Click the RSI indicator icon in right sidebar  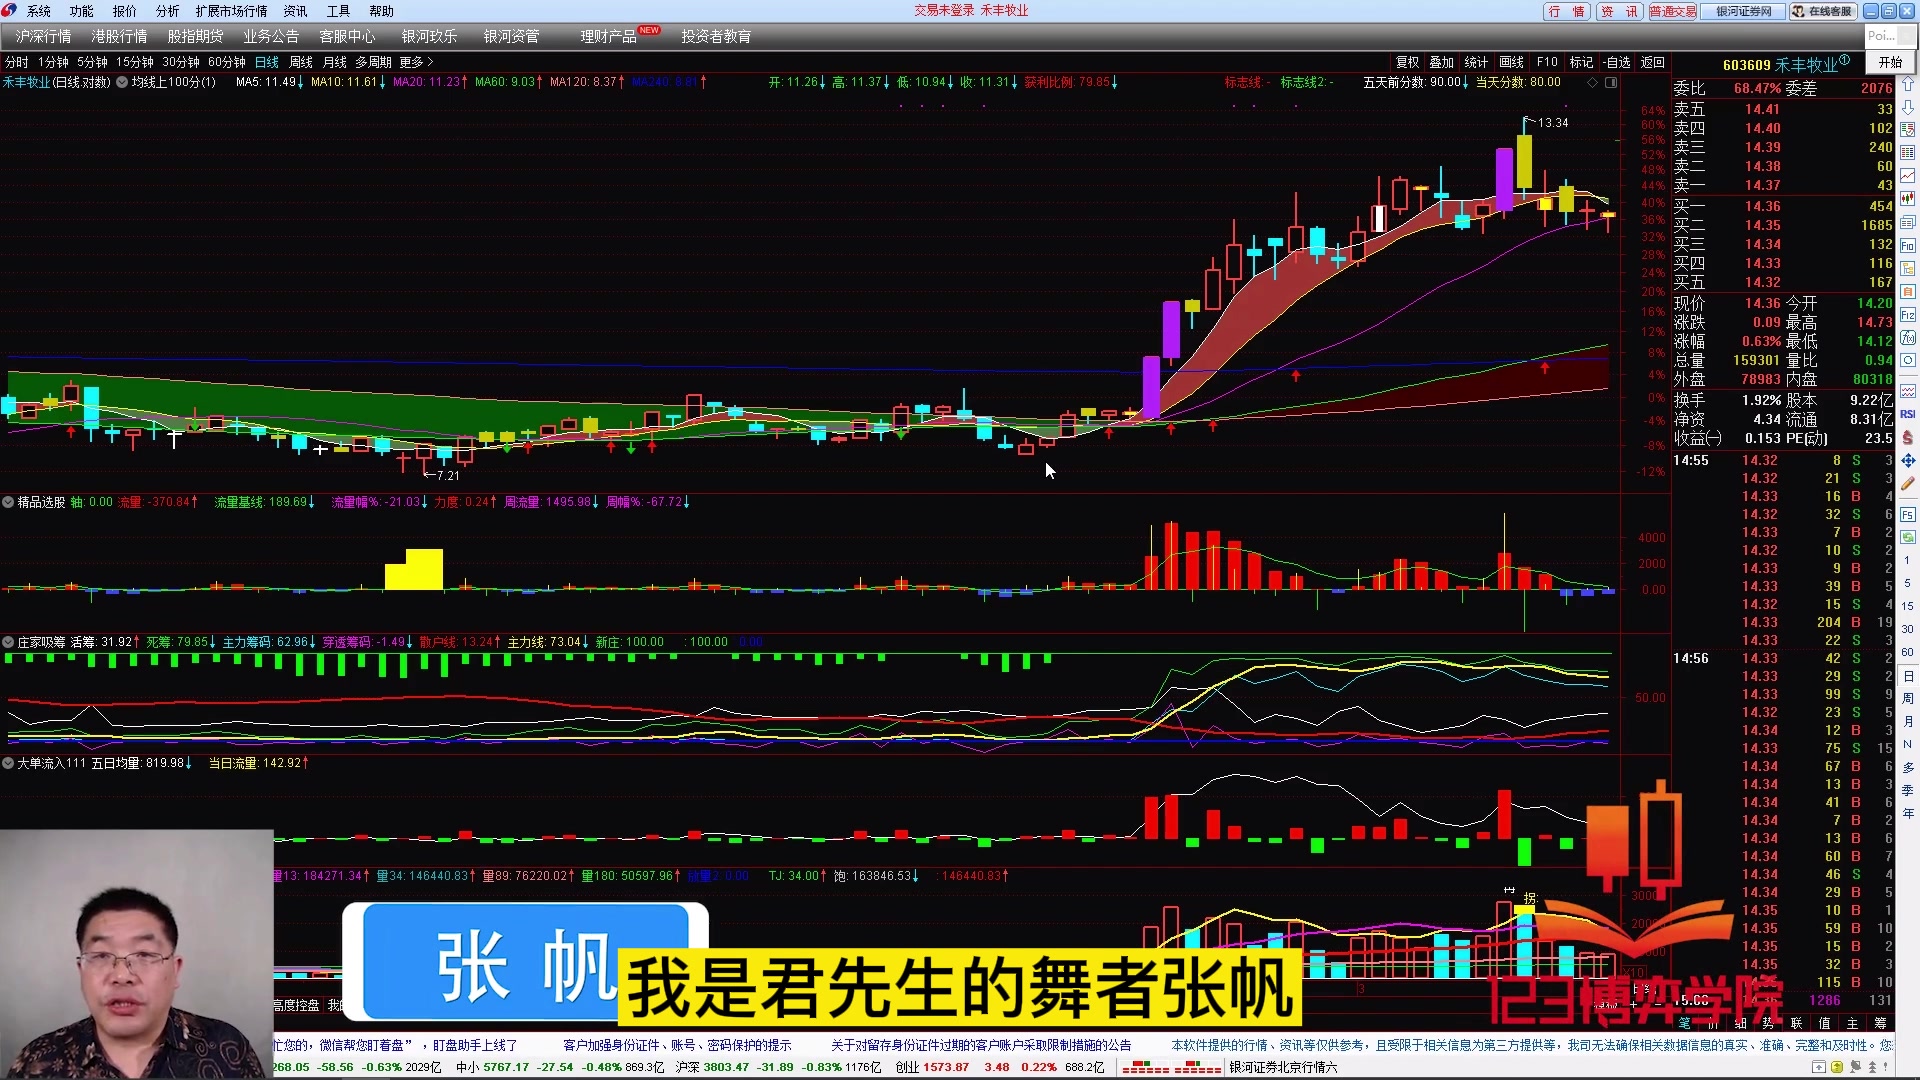[x=1908, y=415]
